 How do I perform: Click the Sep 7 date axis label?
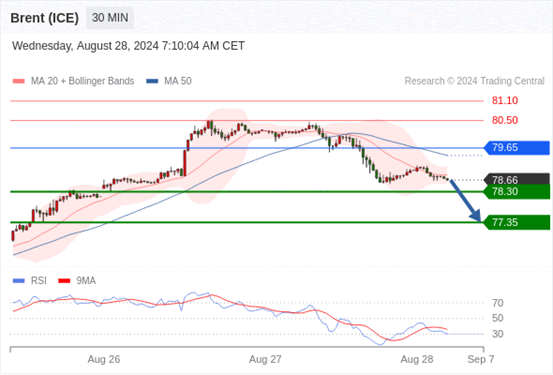coord(481,359)
